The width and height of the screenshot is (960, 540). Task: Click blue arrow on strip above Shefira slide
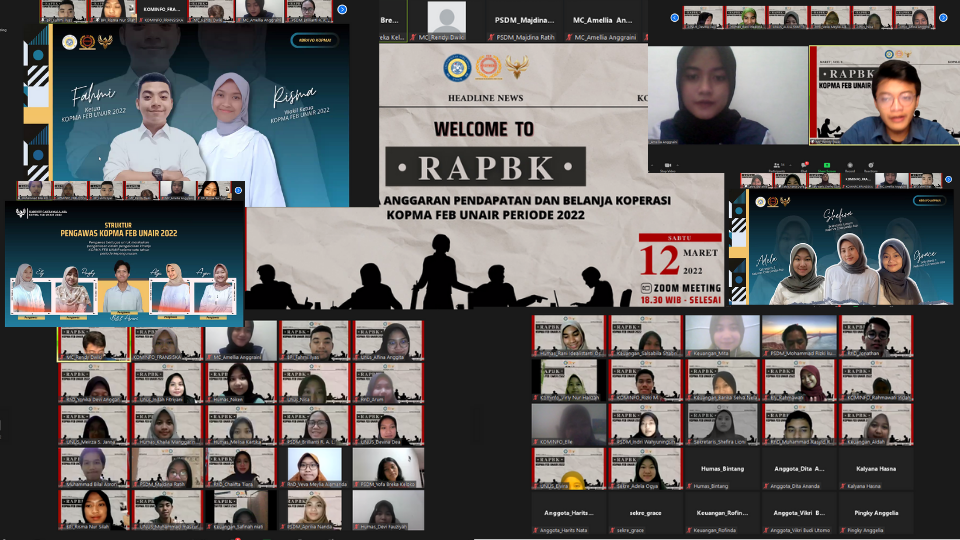click(948, 179)
